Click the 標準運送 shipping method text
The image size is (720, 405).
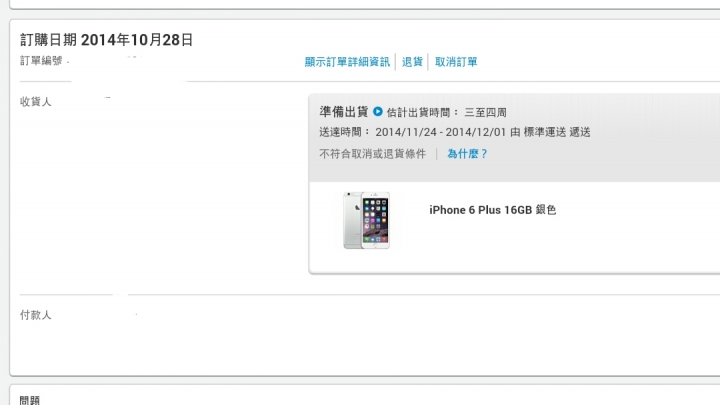[545, 132]
